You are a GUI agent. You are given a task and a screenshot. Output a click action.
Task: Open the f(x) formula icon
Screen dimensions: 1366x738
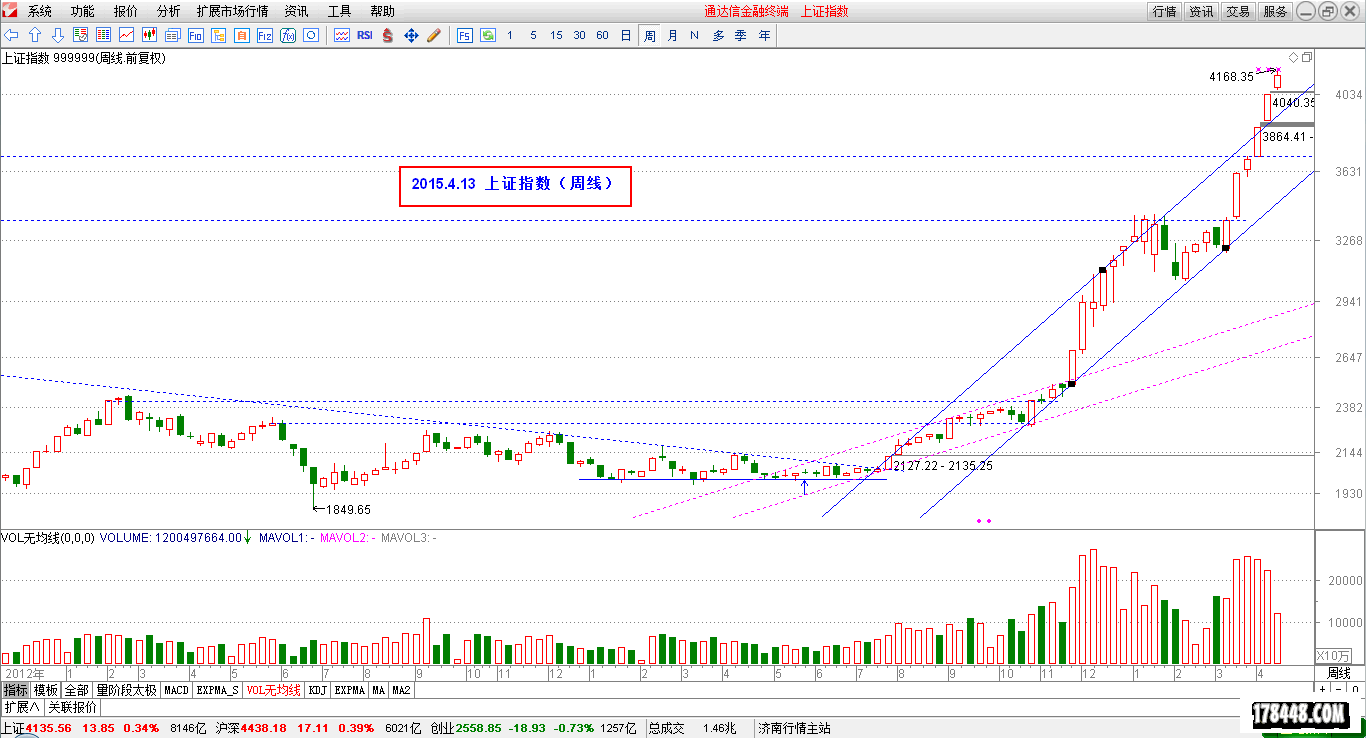pyautogui.click(x=288, y=35)
